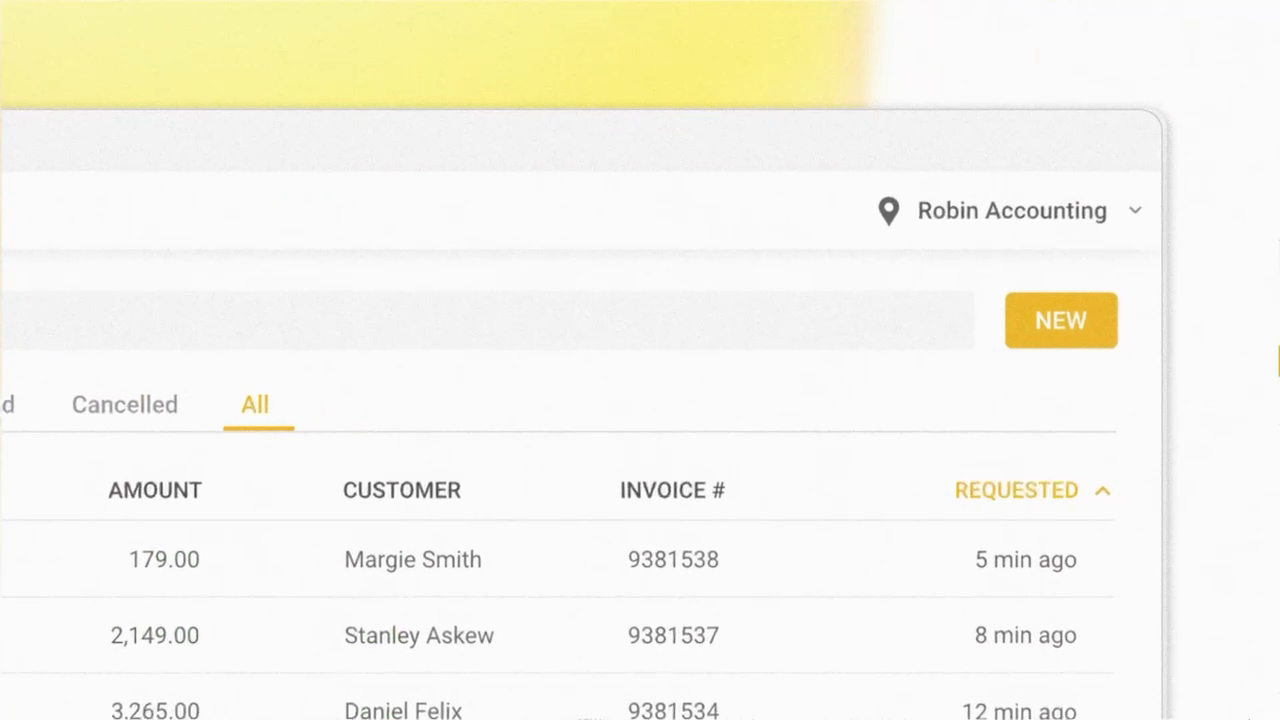Select invoice number 9381534
1280x720 pixels.
click(673, 710)
